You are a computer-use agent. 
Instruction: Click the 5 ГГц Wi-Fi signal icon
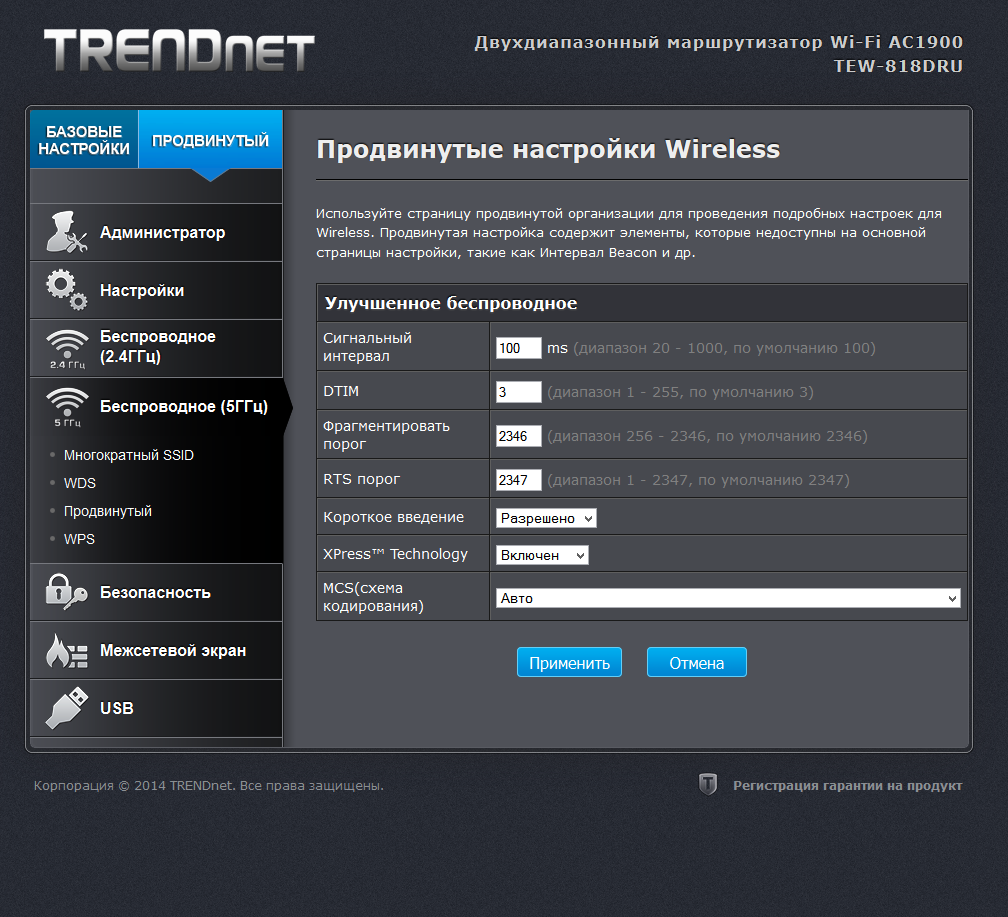point(67,407)
